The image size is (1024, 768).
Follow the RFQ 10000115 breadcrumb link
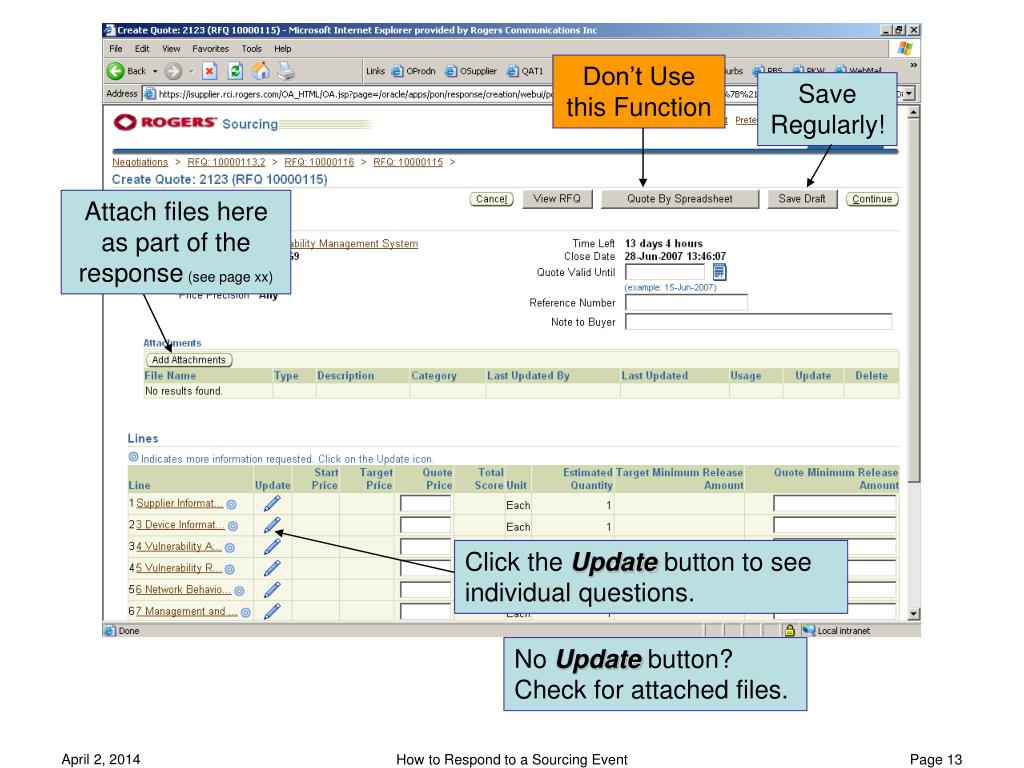pos(408,162)
